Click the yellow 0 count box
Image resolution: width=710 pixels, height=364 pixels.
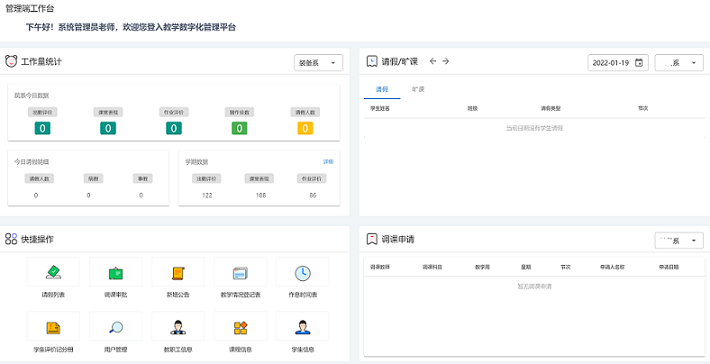point(305,129)
